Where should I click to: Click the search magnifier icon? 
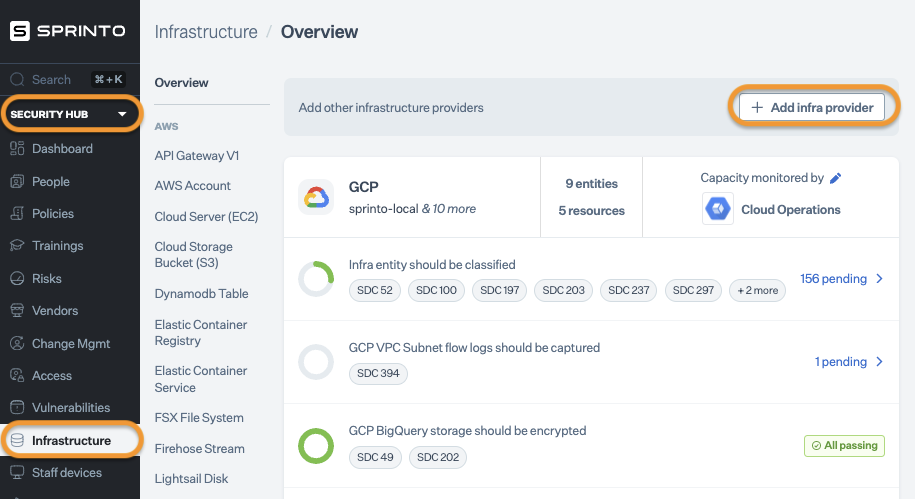tap(18, 79)
